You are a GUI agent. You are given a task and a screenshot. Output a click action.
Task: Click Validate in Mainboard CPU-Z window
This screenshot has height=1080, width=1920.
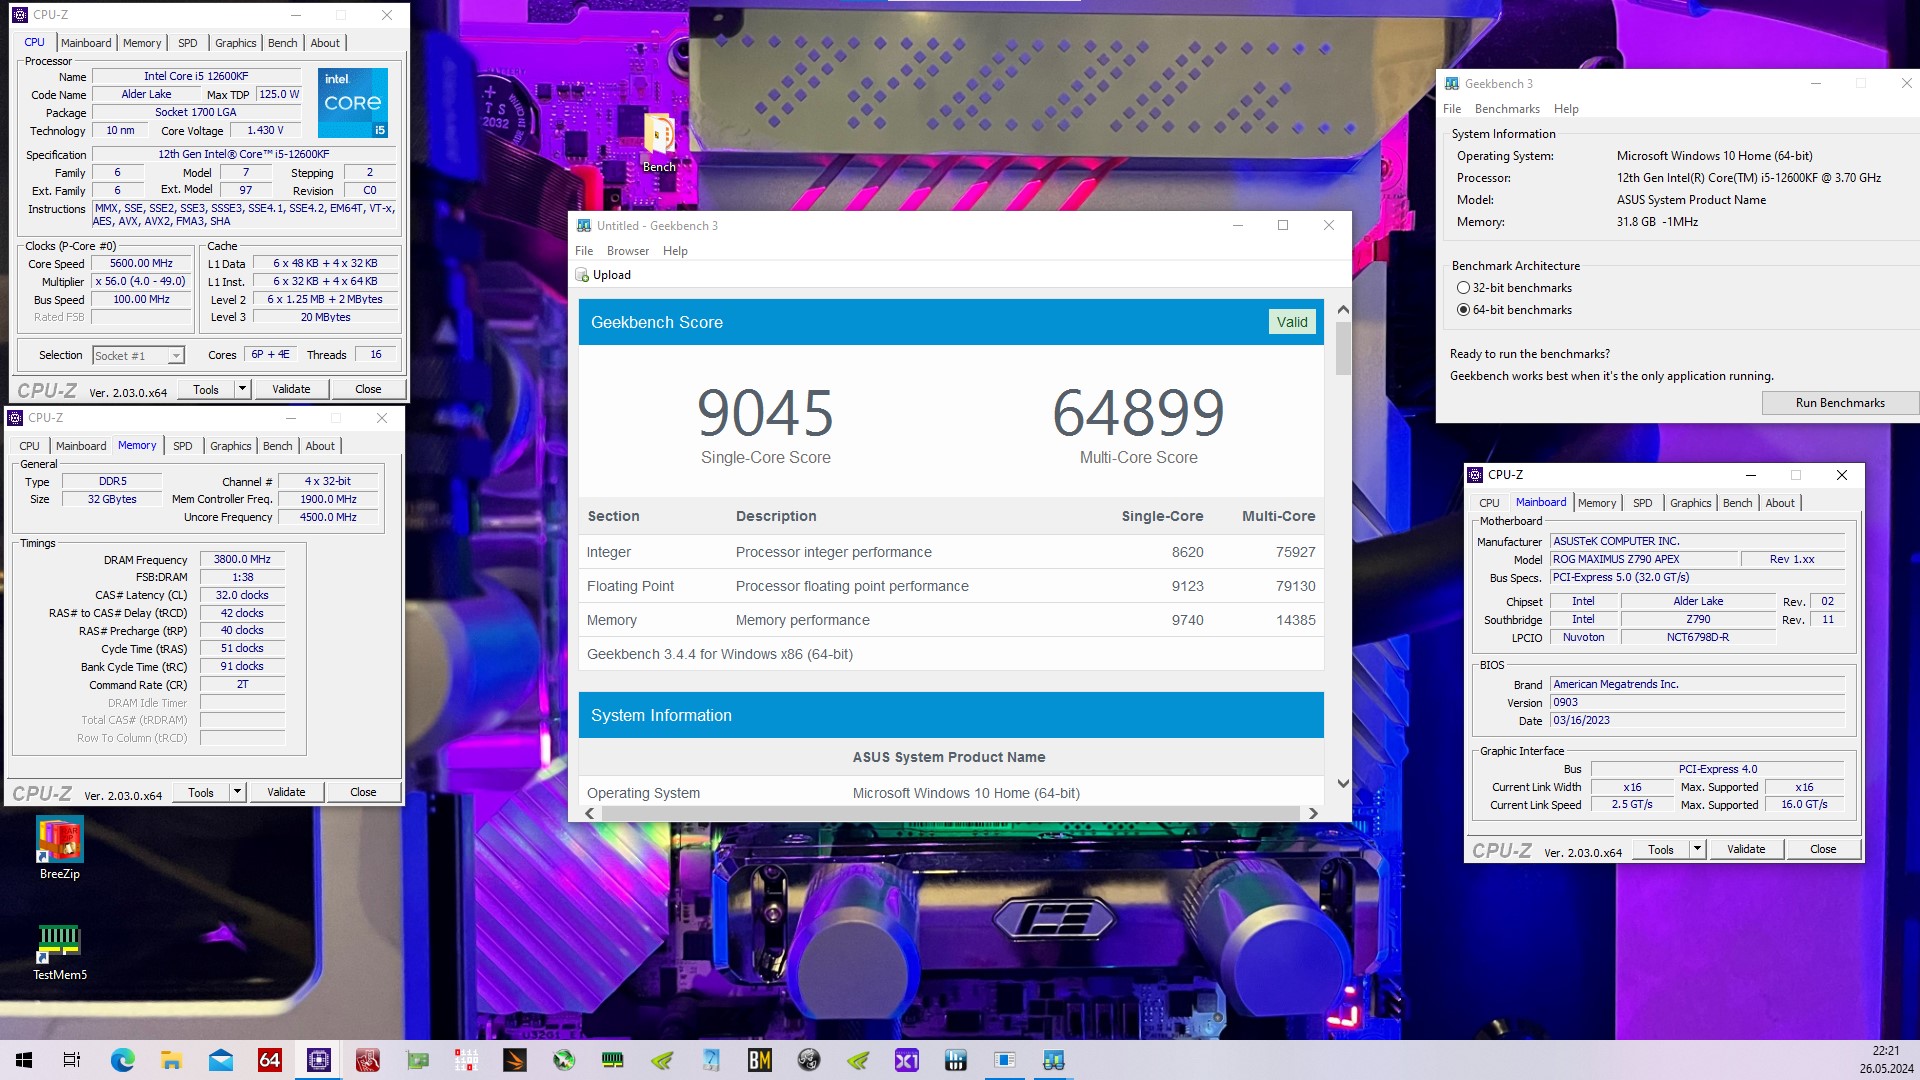point(1746,849)
